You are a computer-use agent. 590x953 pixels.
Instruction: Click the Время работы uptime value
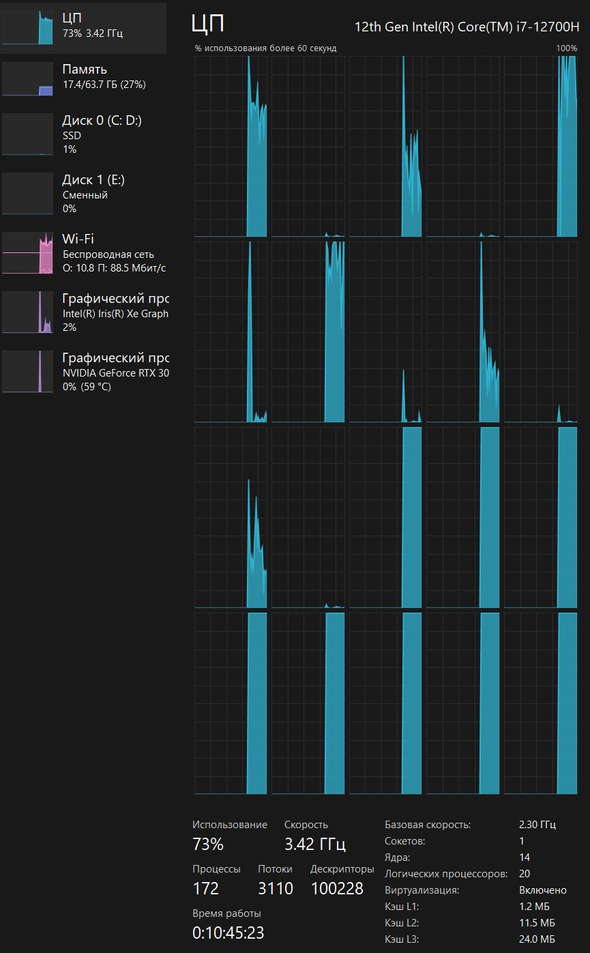pyautogui.click(x=228, y=933)
